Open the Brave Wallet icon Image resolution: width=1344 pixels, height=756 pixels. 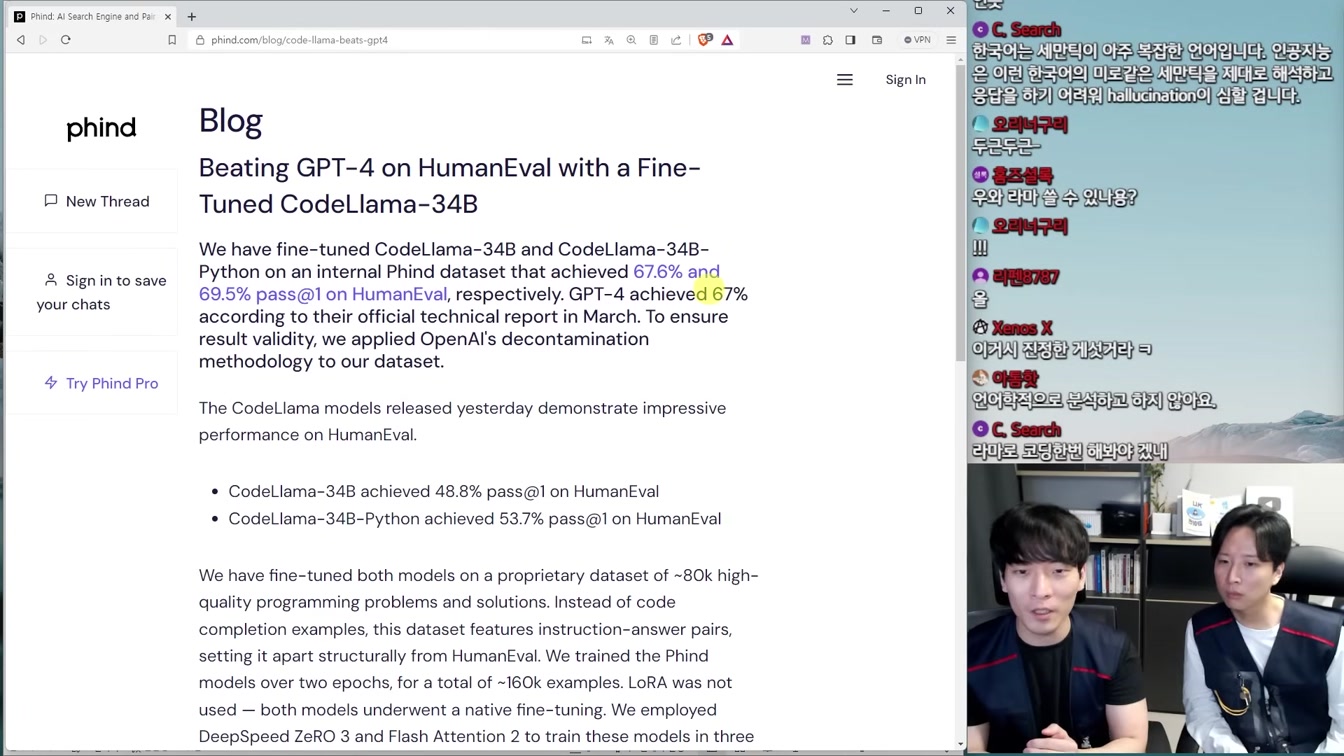coord(877,40)
